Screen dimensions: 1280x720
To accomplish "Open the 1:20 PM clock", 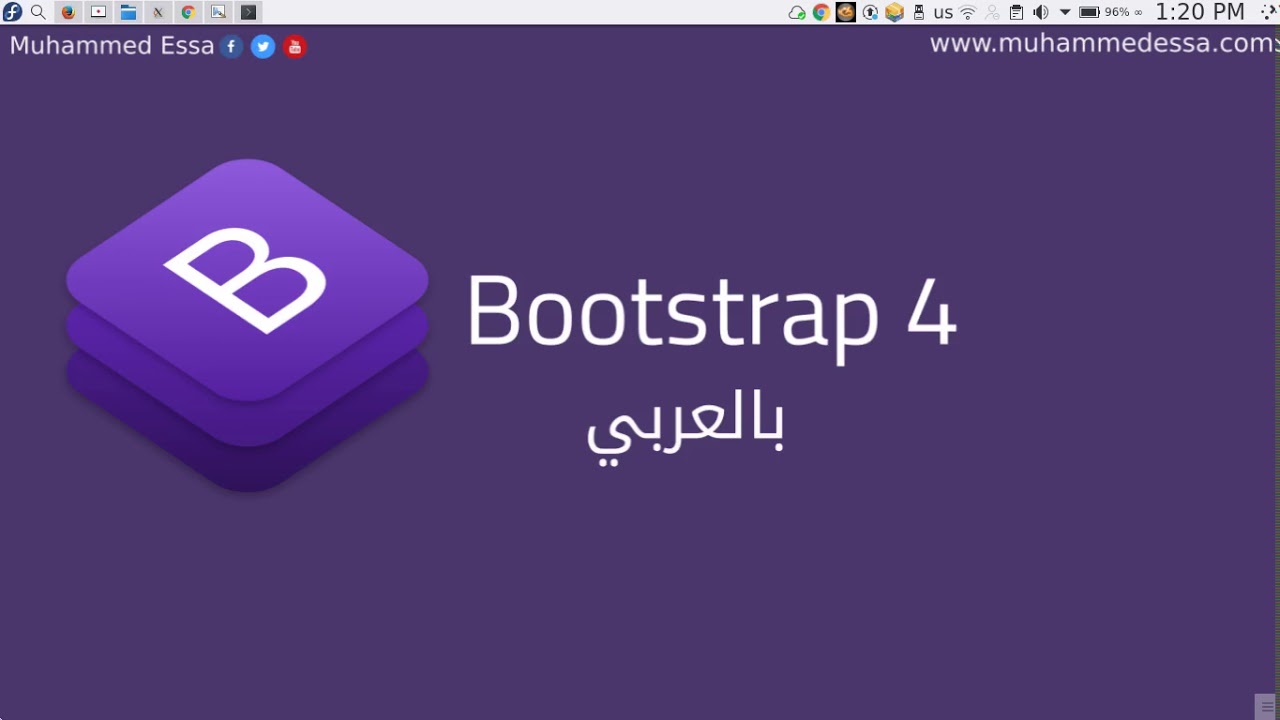I will 1200,12.
